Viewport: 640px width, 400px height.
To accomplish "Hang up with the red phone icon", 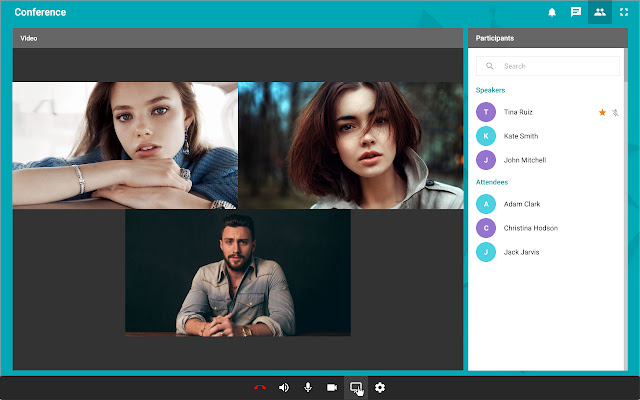I will point(260,387).
